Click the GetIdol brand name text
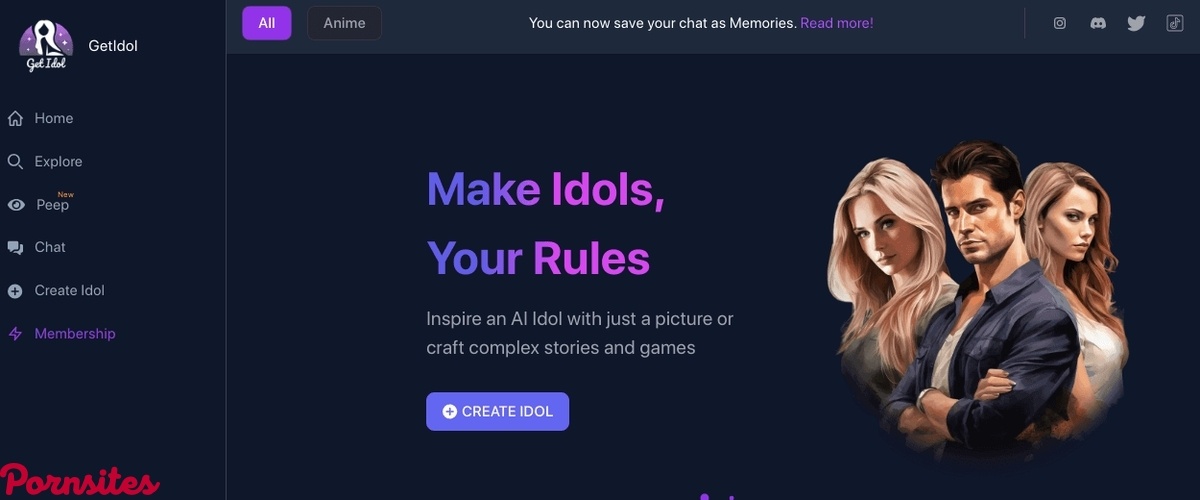 click(113, 46)
